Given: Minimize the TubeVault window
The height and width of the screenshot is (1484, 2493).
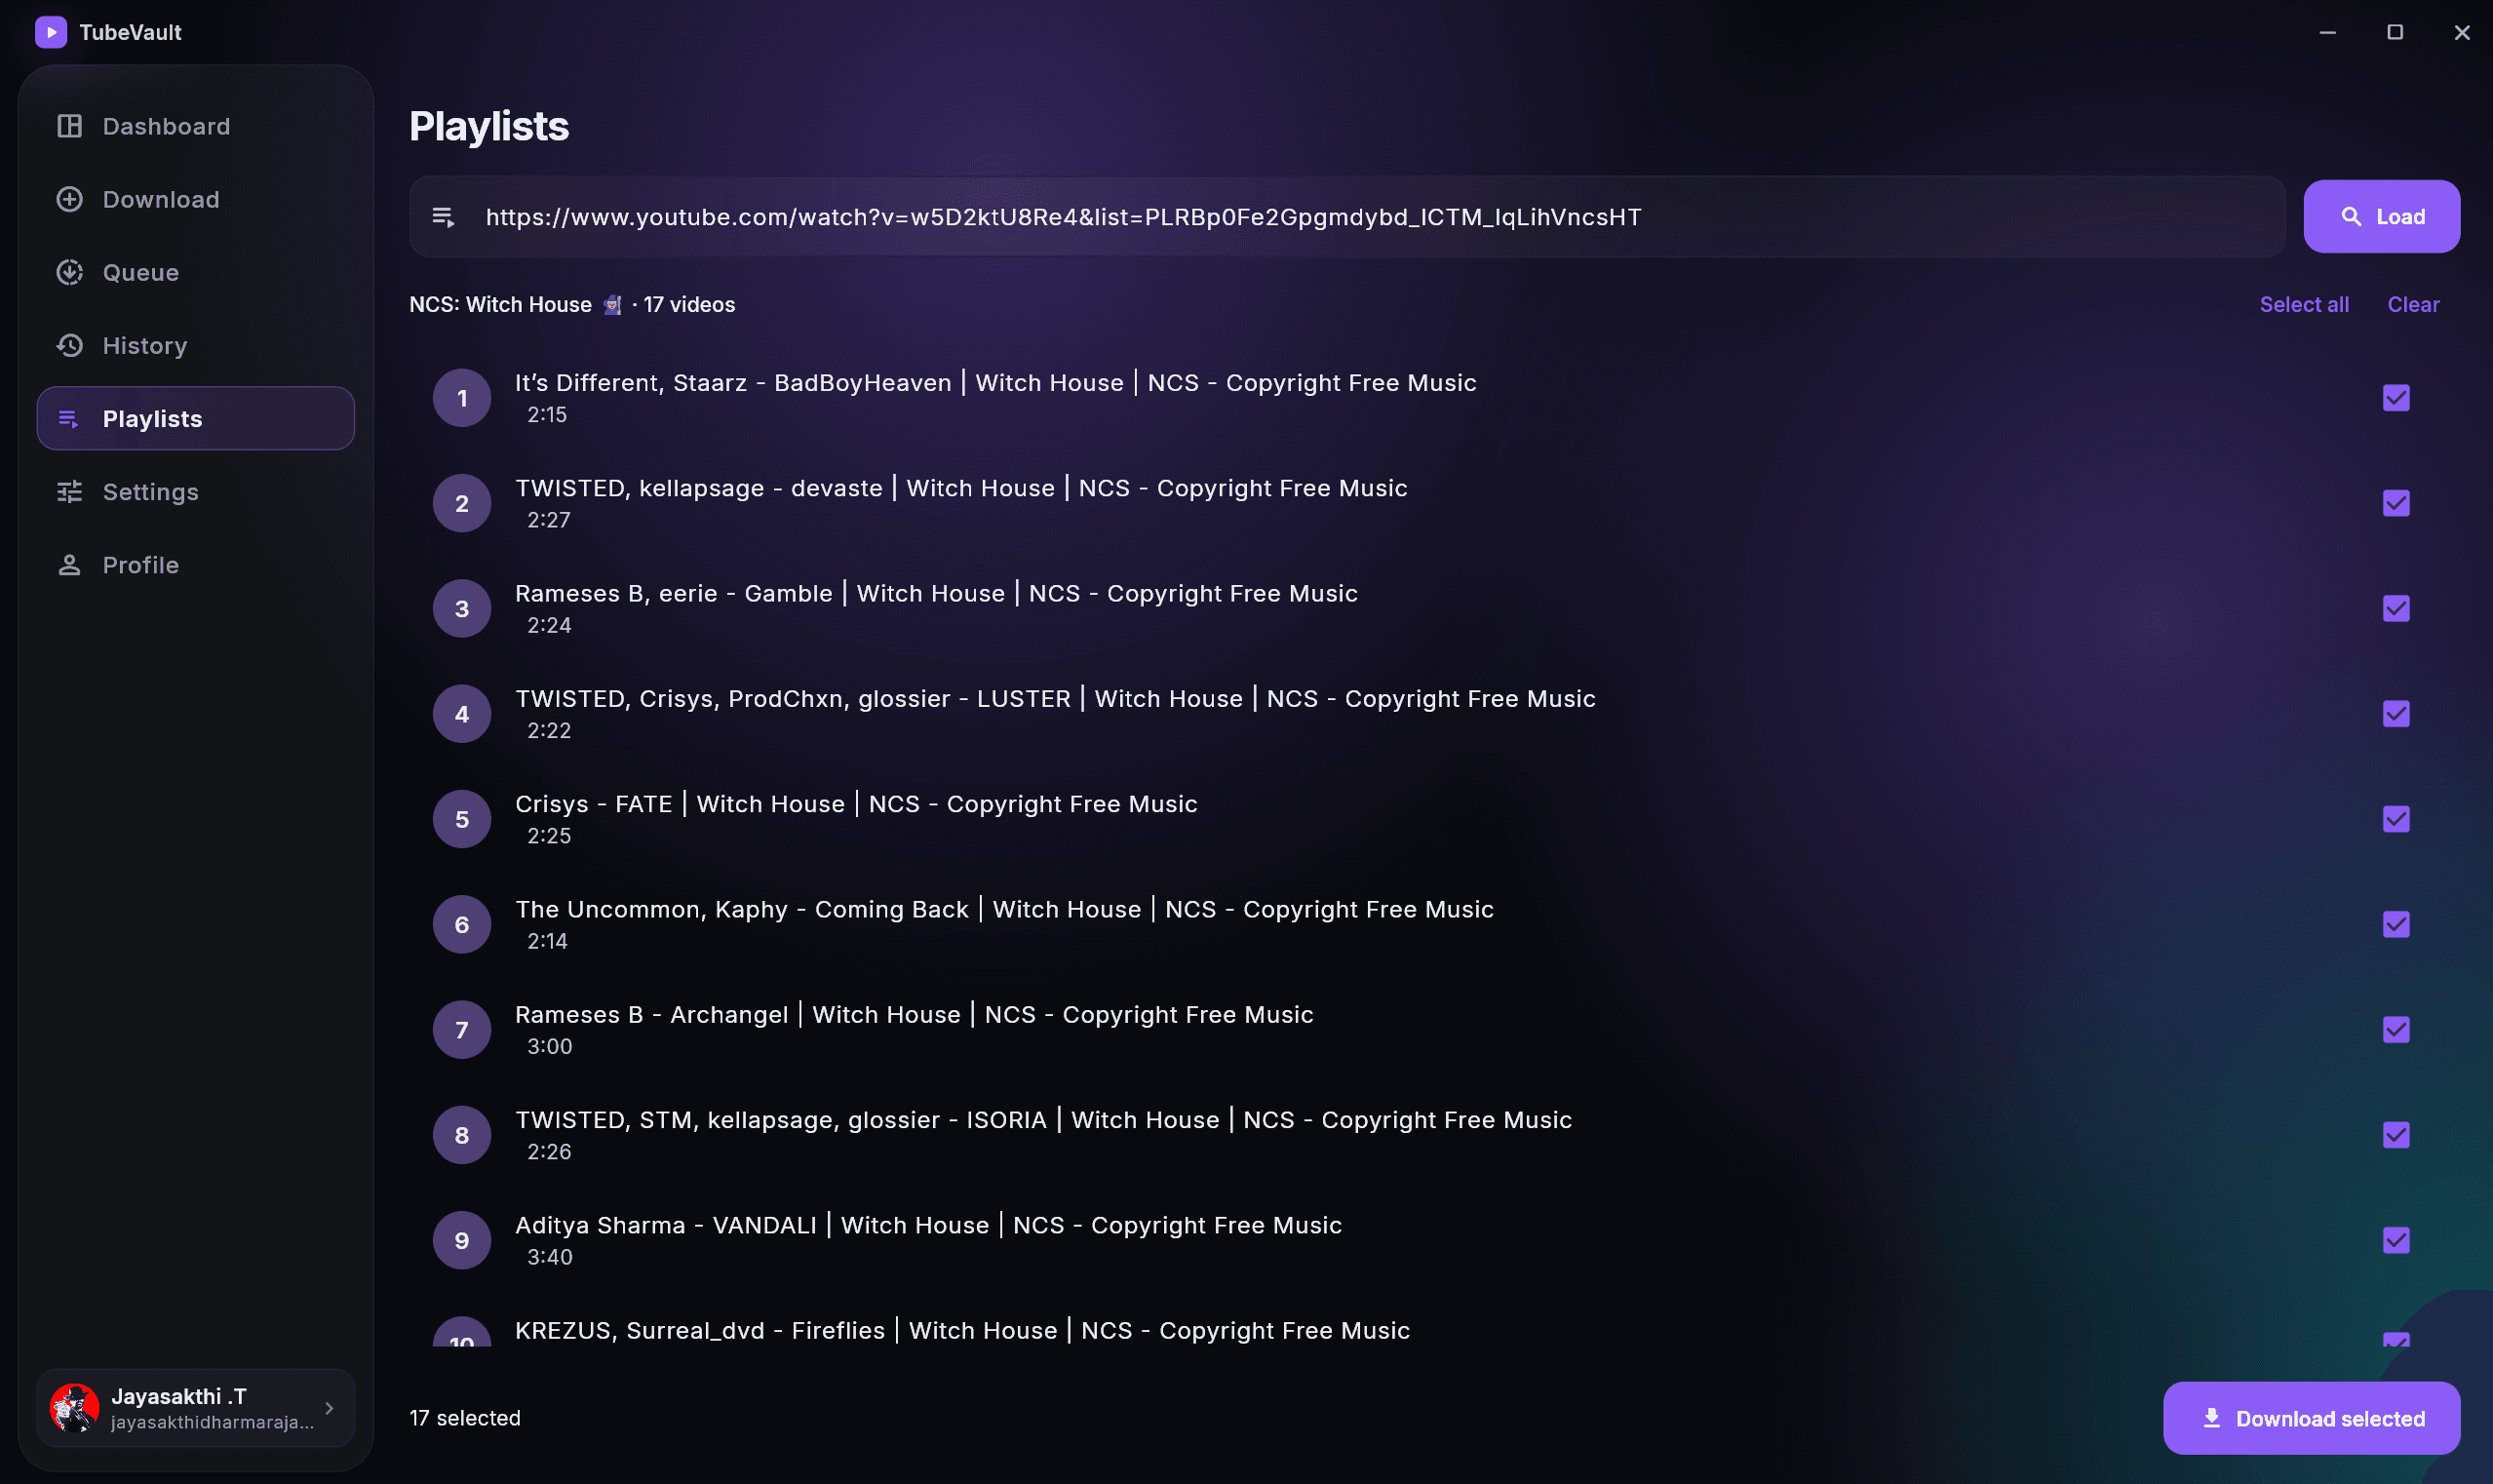Looking at the screenshot, I should 2327,32.
